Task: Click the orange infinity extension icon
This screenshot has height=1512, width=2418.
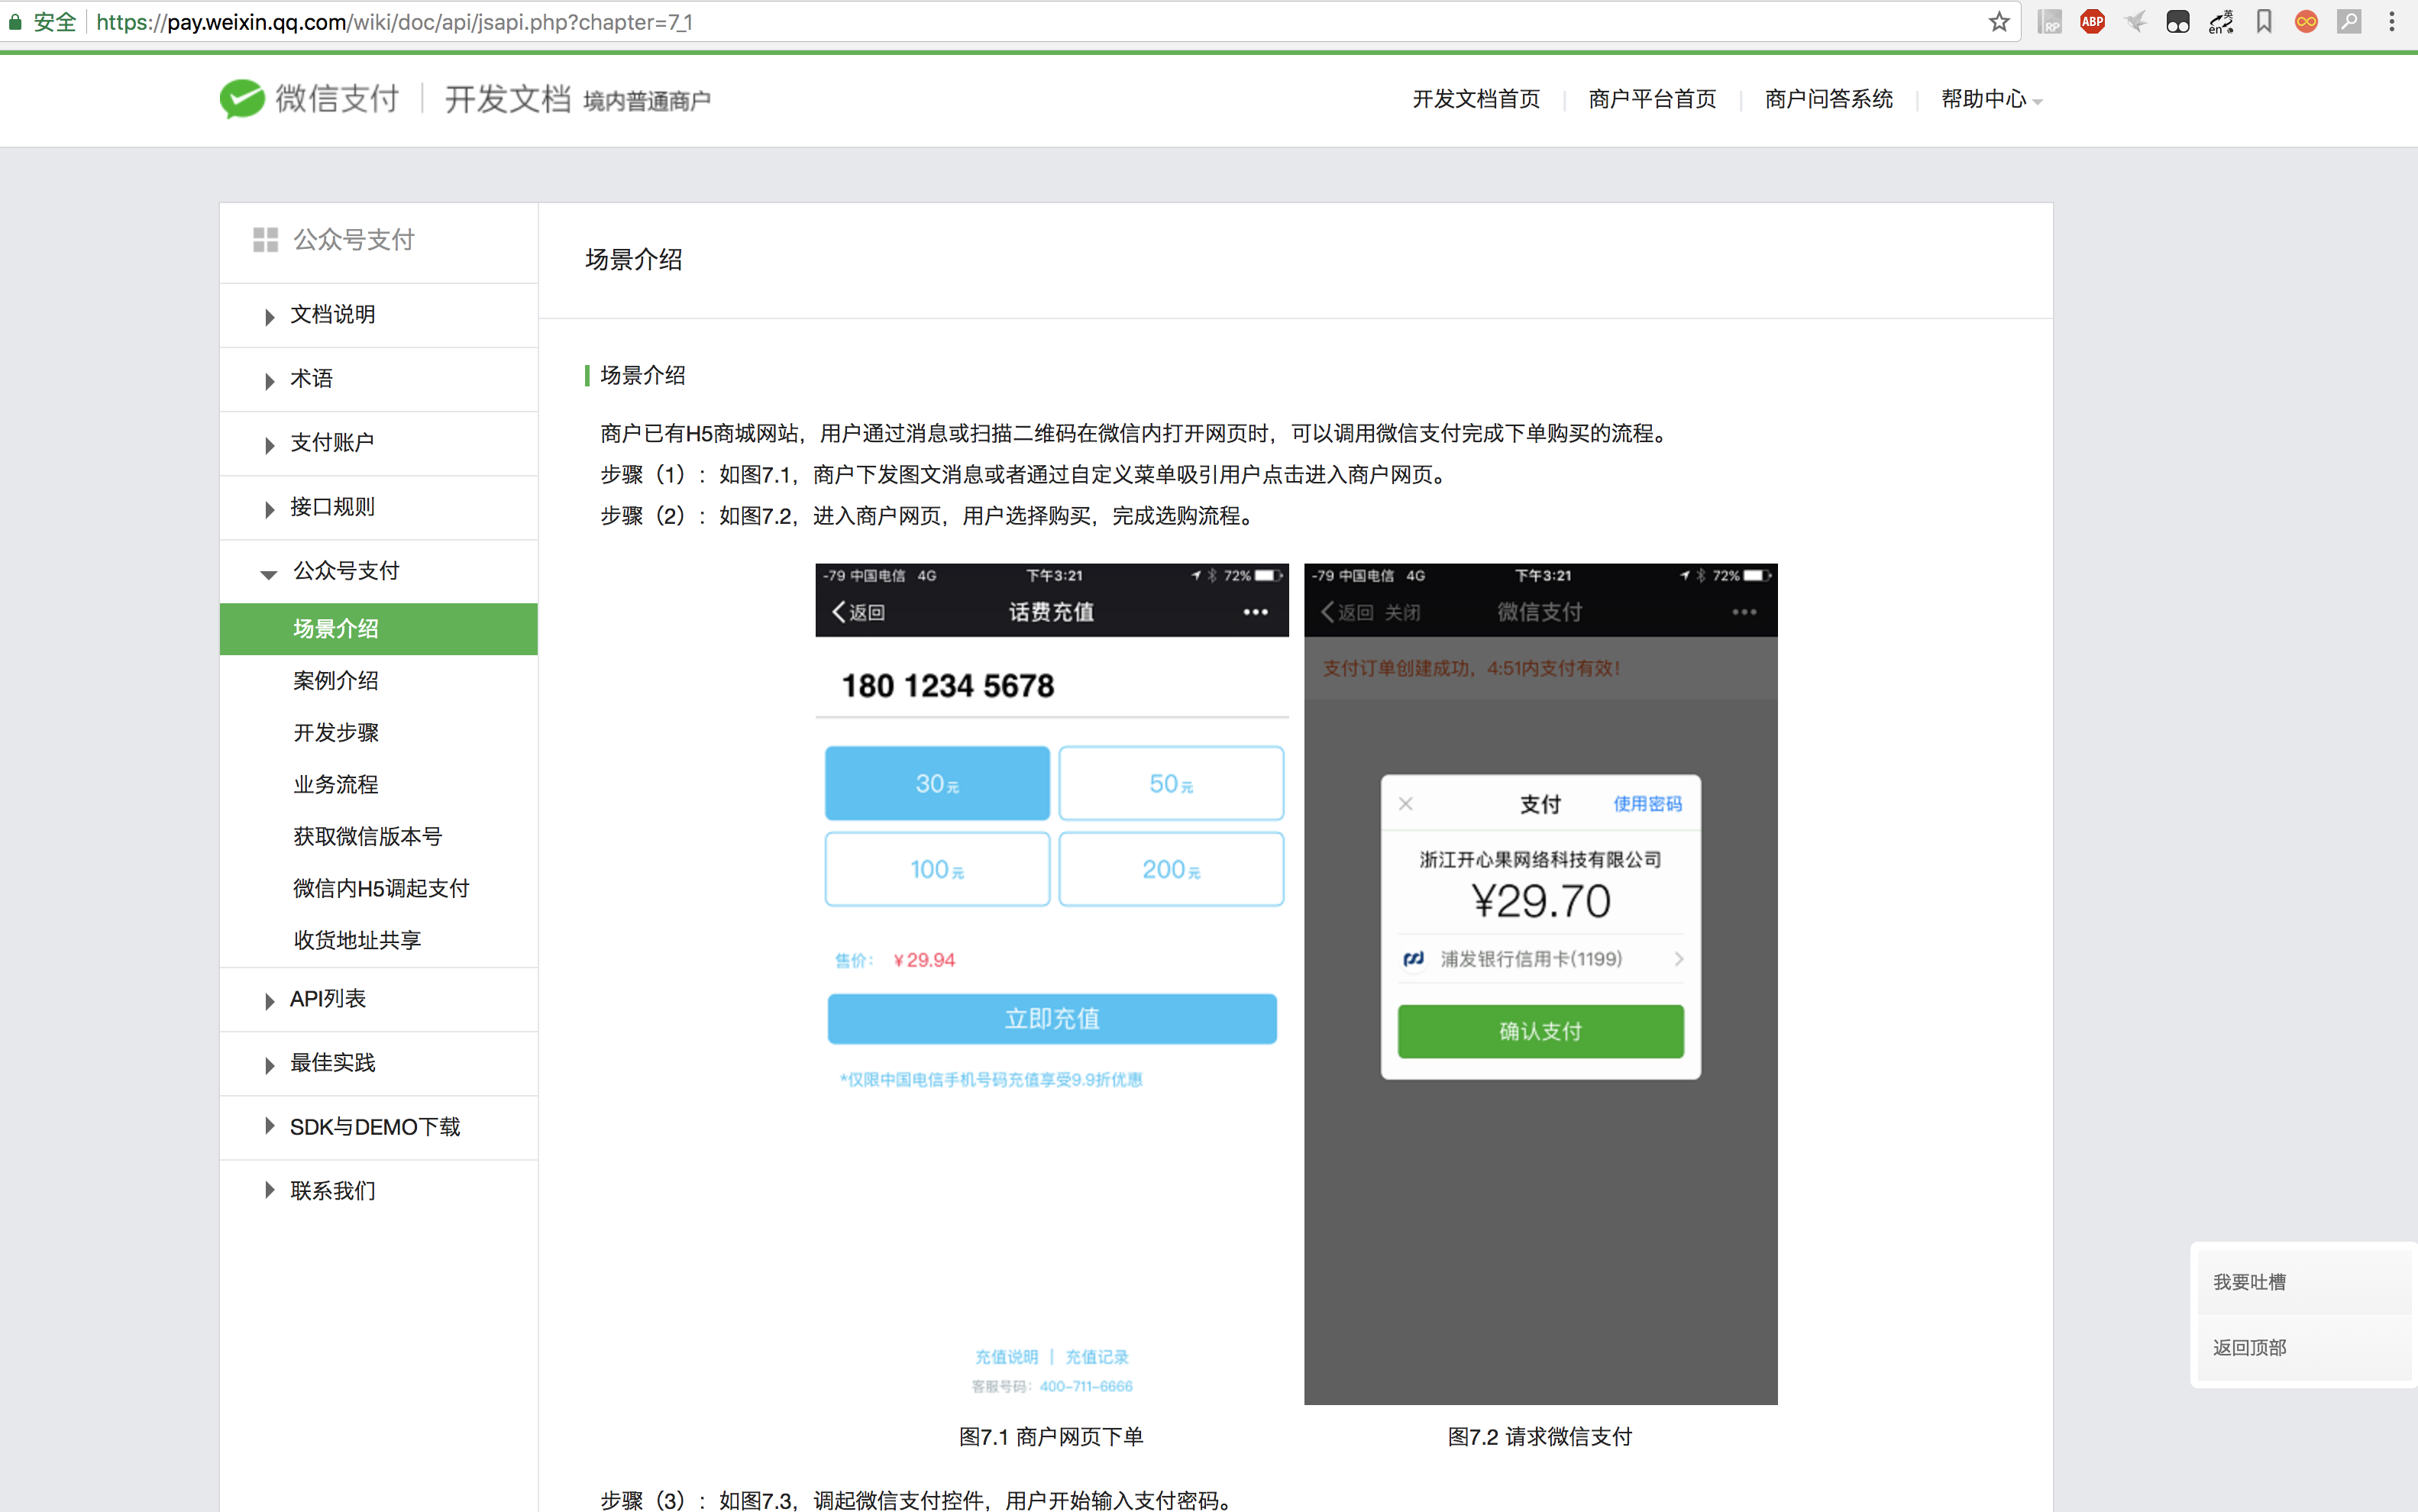Action: tap(2306, 22)
